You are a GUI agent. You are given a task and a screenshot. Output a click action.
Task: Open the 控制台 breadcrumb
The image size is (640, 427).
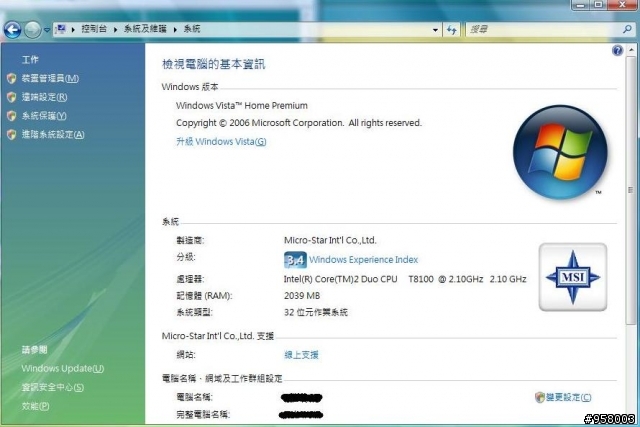pyautogui.click(x=94, y=29)
